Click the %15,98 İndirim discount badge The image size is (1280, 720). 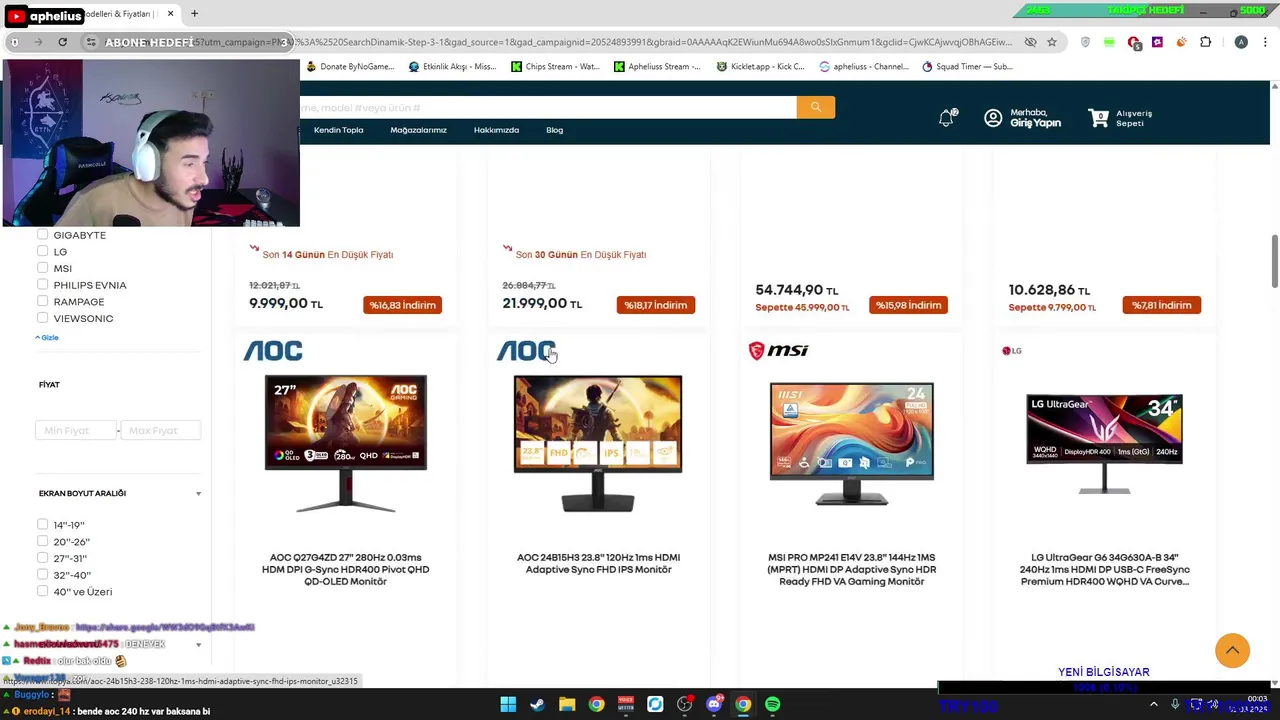(908, 305)
